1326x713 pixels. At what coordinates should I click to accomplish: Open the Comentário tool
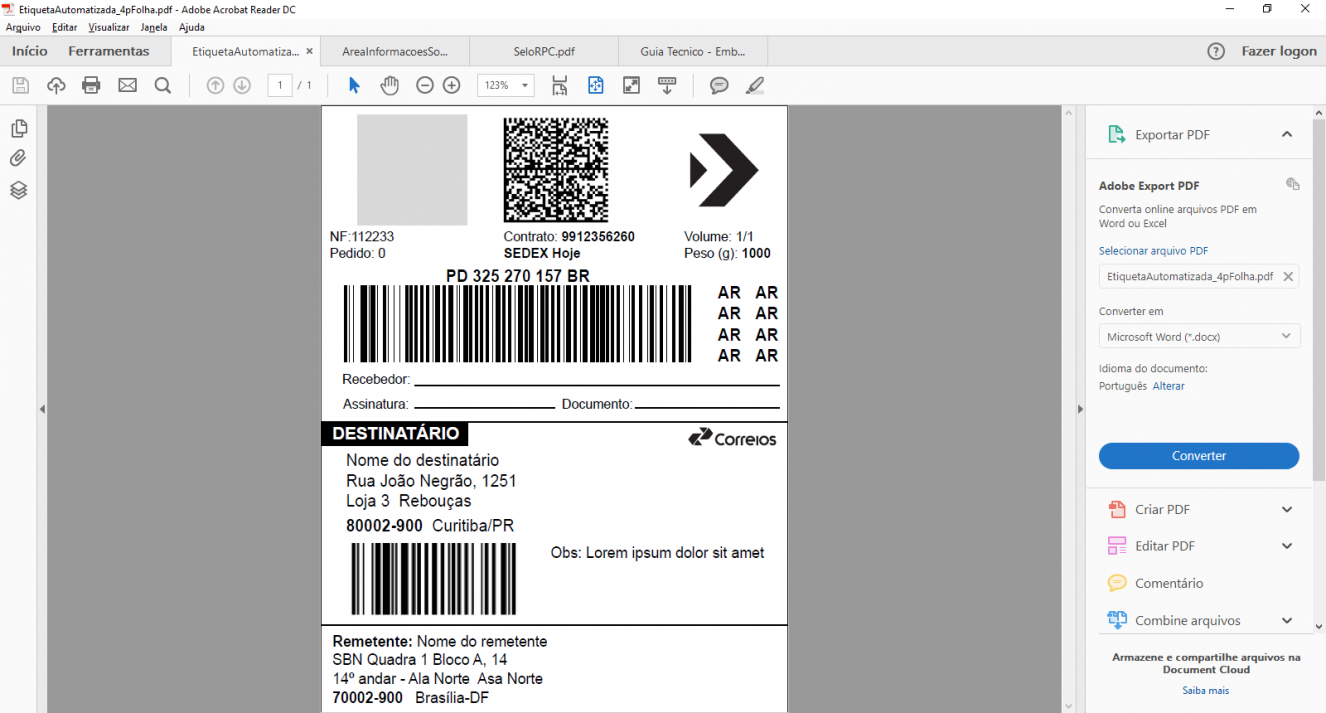[1169, 584]
